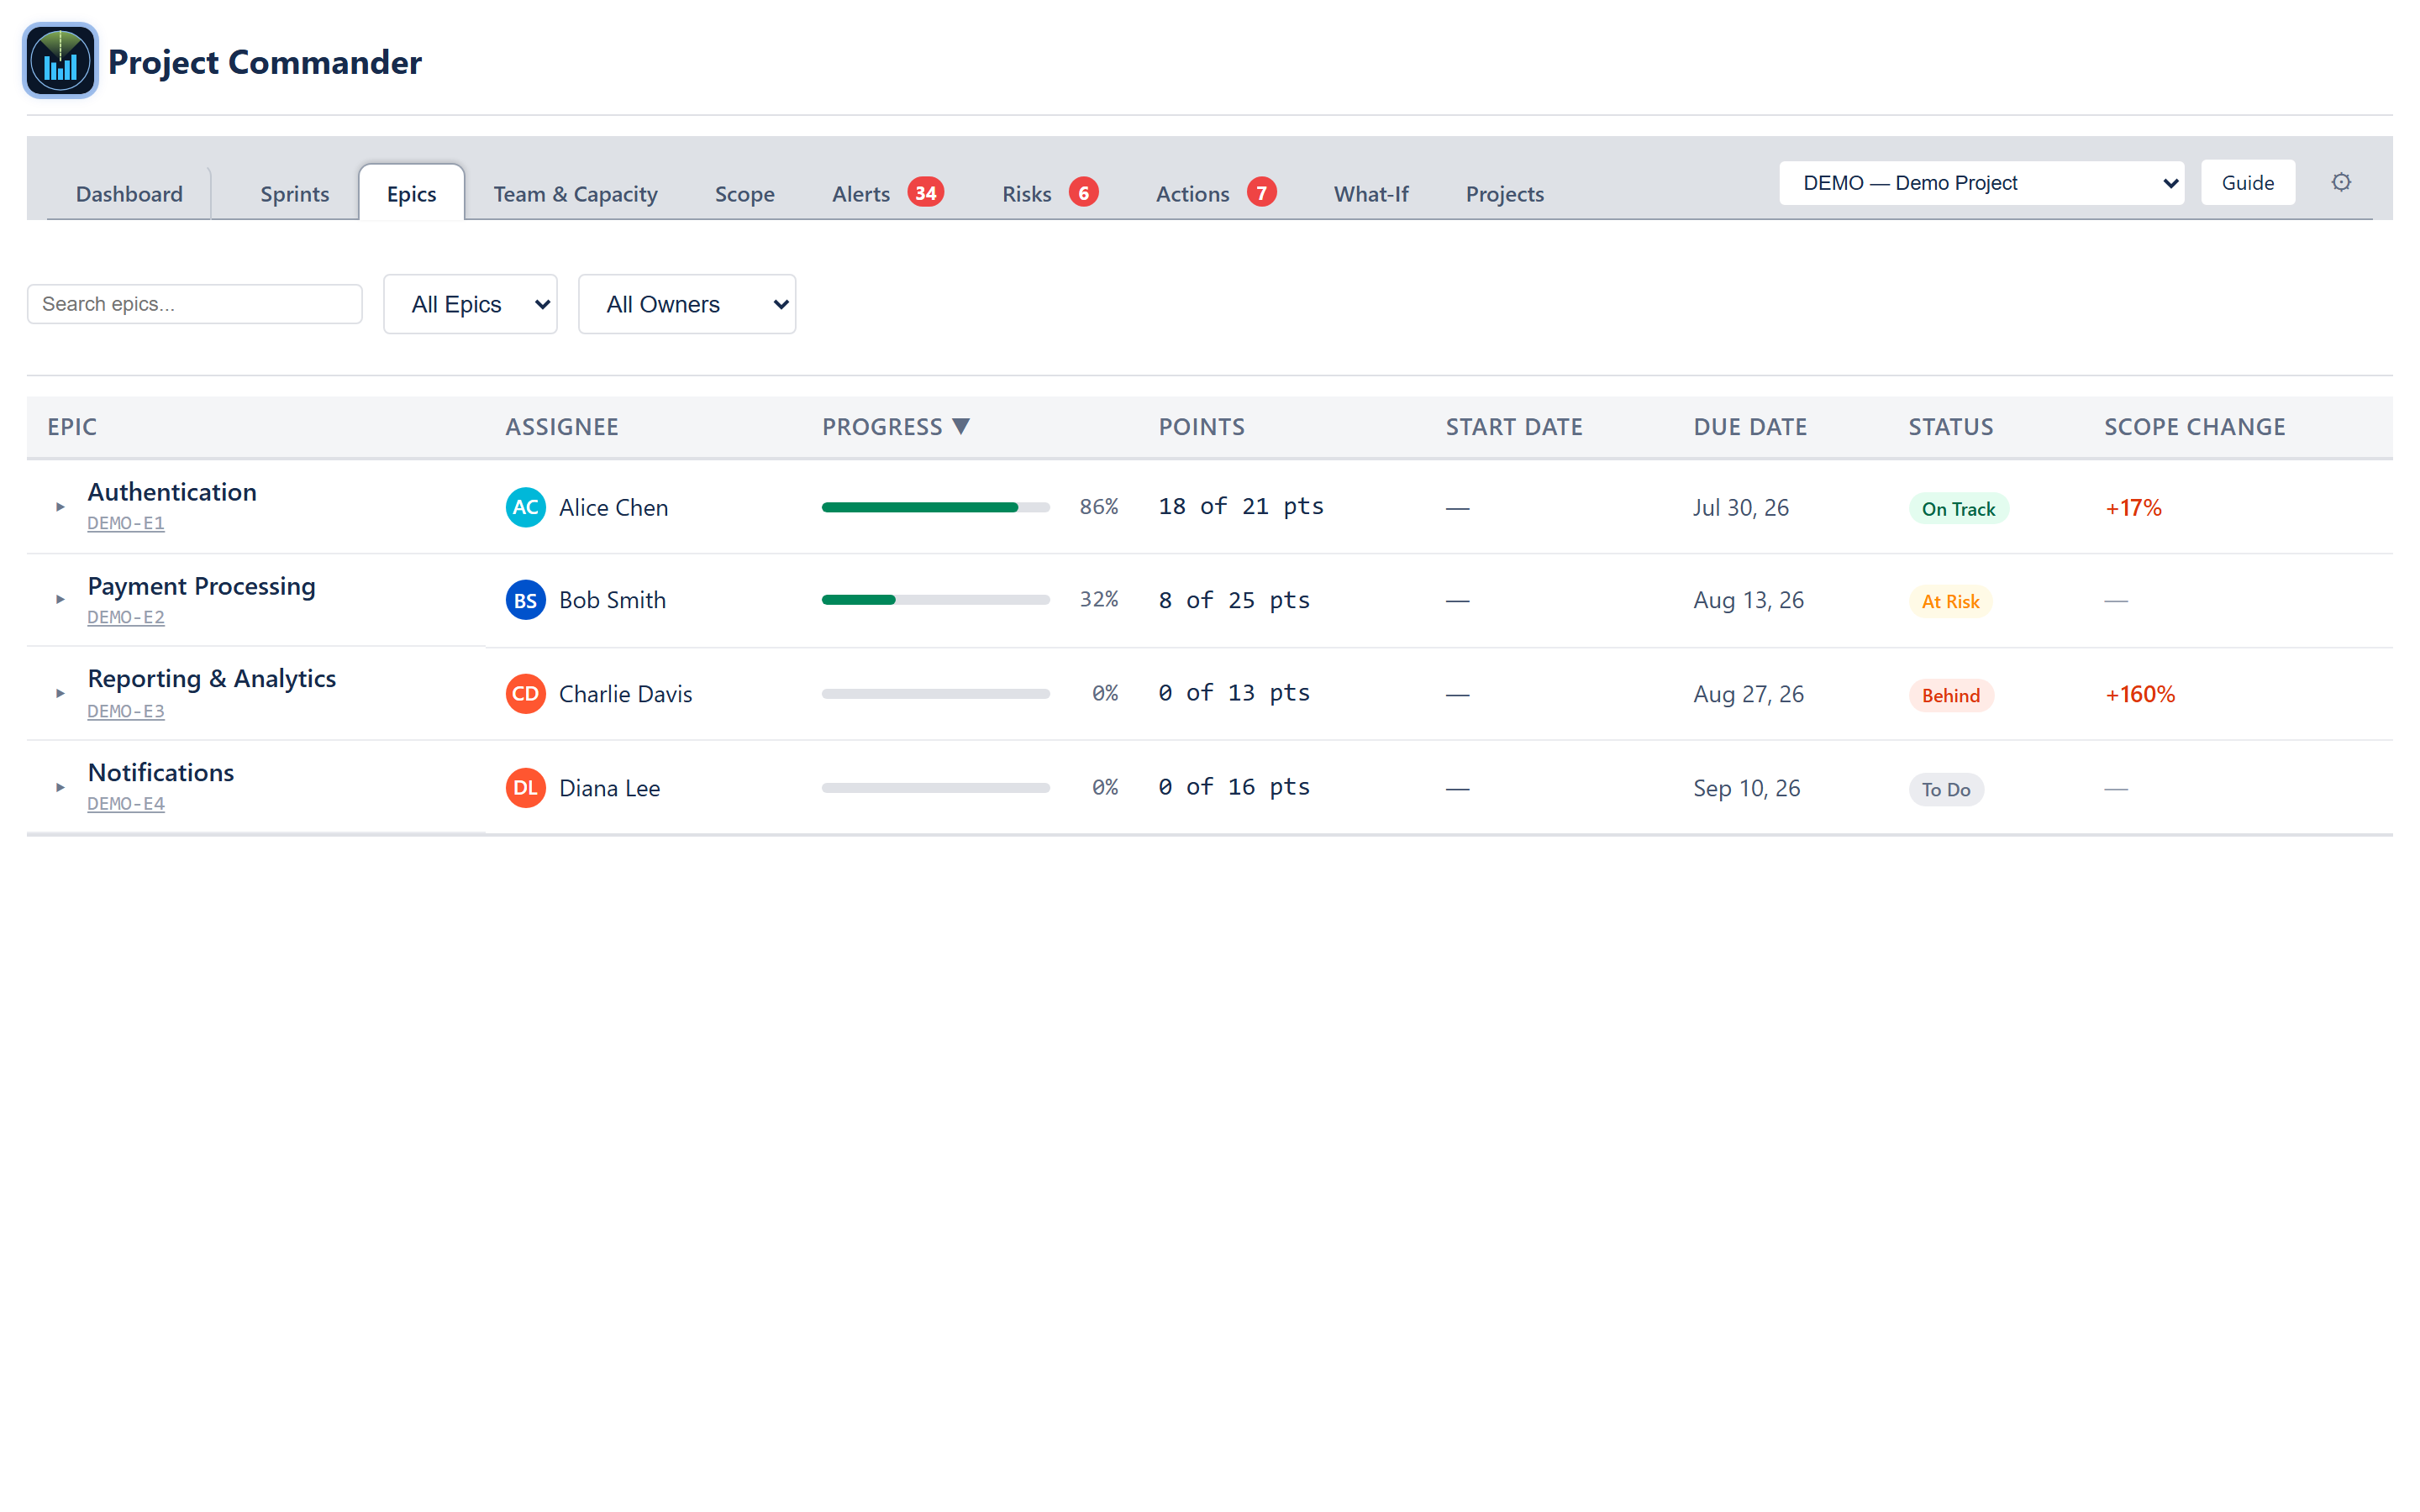Click the Reporting & Analytics 0% progress bar
Screen dimensions: 2420x1512
point(935,693)
